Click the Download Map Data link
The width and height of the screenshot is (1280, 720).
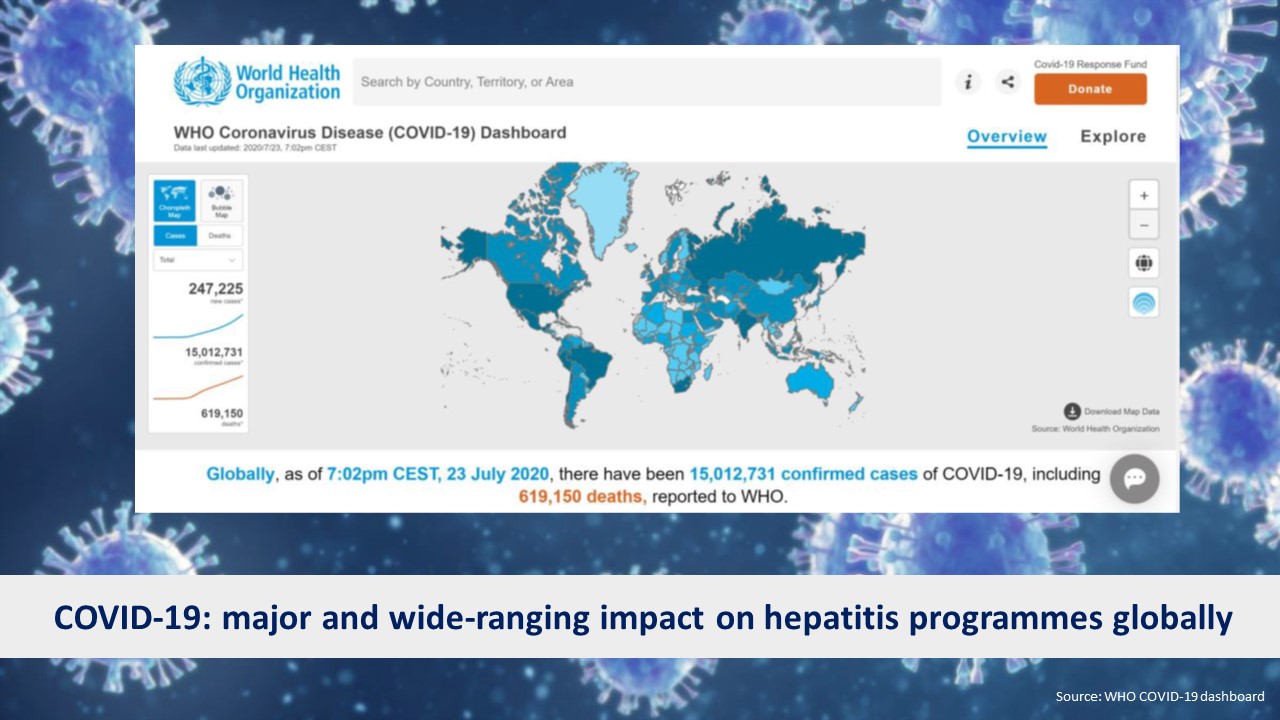point(1121,411)
